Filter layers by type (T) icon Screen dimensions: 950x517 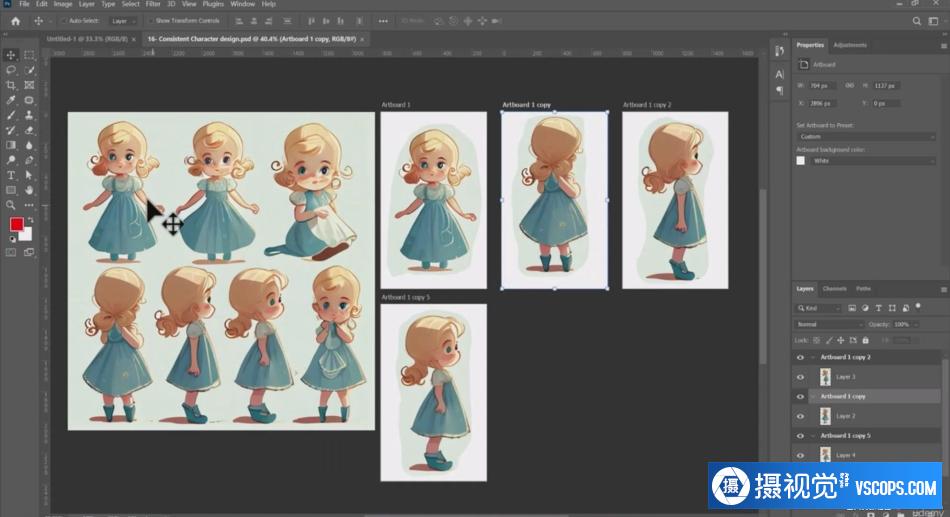point(879,308)
